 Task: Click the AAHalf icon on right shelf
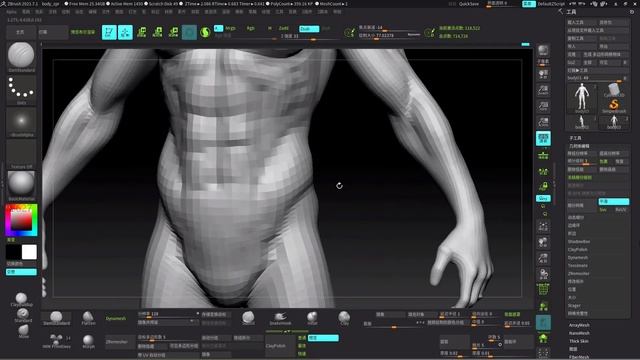click(x=543, y=122)
